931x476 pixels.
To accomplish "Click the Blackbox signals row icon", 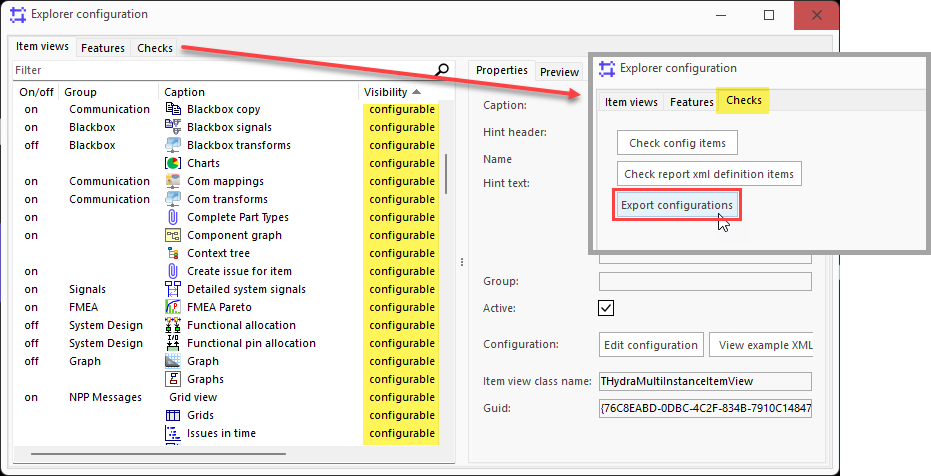I will pyautogui.click(x=173, y=127).
